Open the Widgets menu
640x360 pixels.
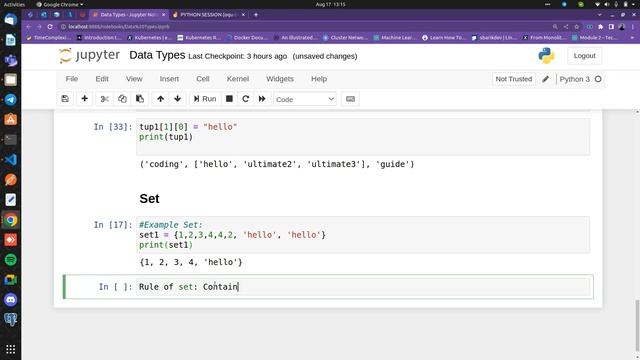coord(280,79)
